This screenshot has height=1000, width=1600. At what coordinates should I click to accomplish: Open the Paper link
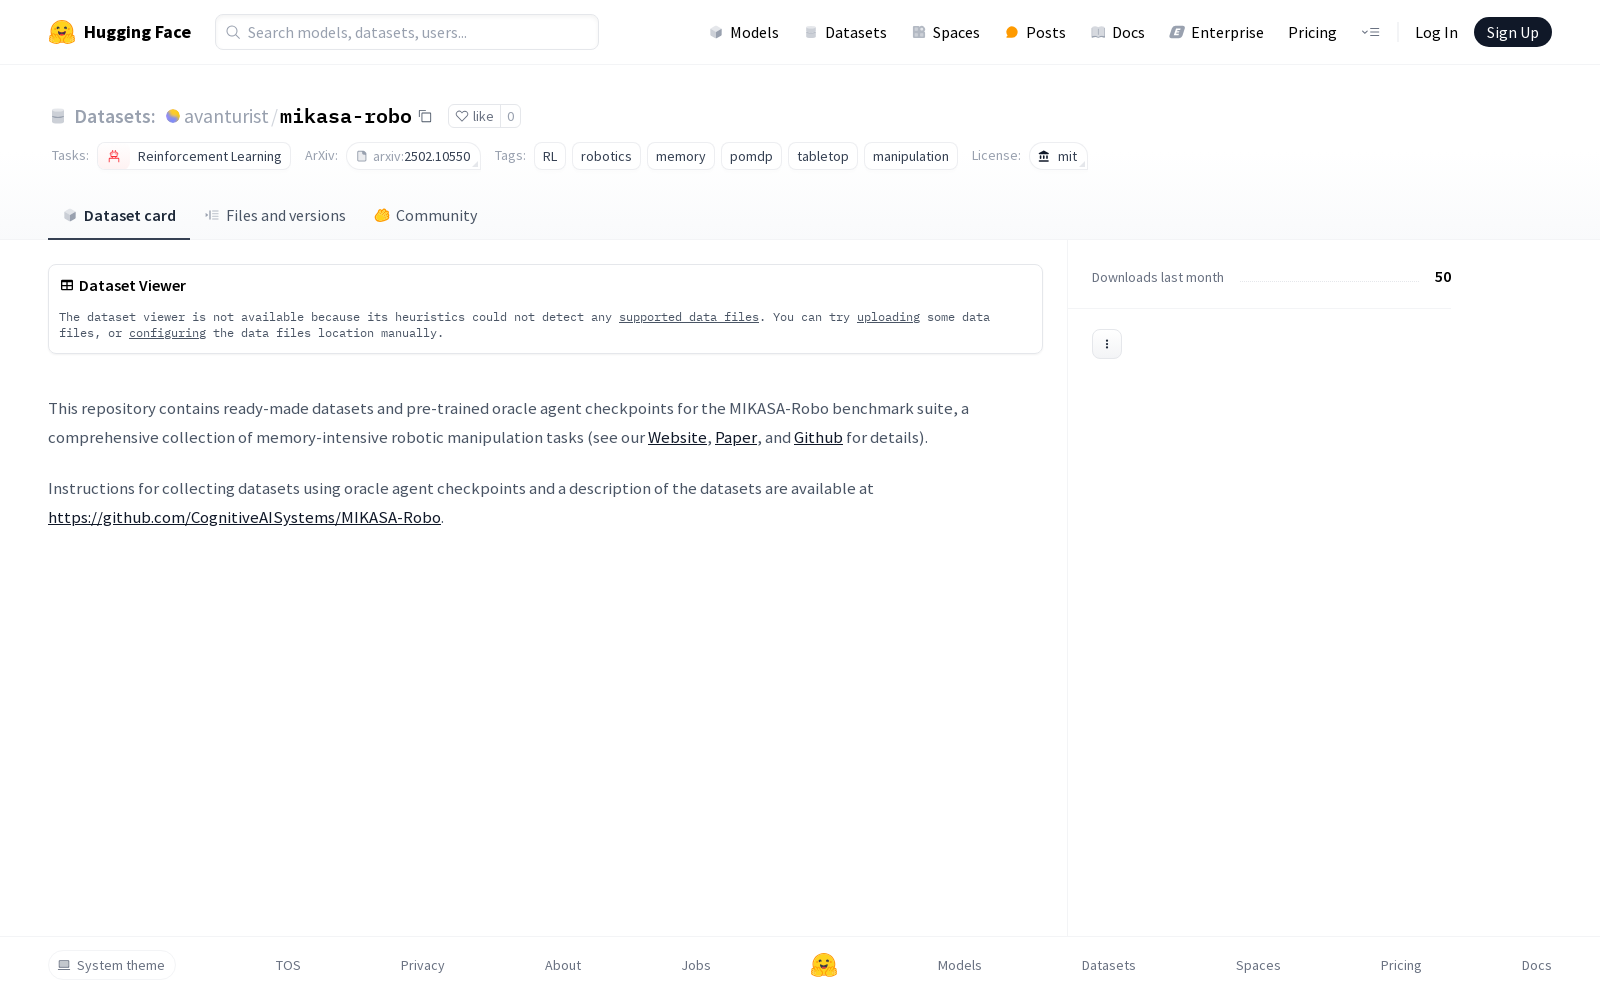click(736, 437)
